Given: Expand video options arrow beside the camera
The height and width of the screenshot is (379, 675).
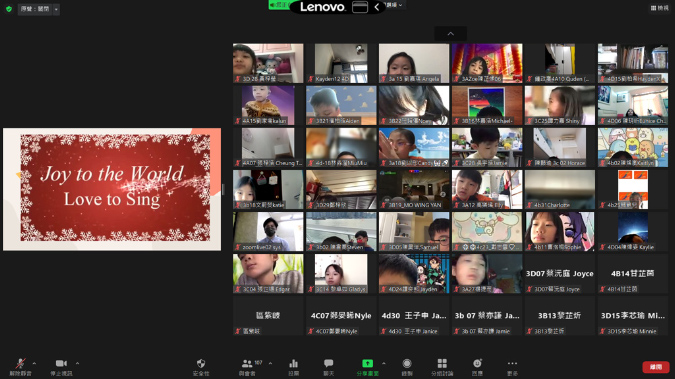Looking at the screenshot, I should [77, 363].
